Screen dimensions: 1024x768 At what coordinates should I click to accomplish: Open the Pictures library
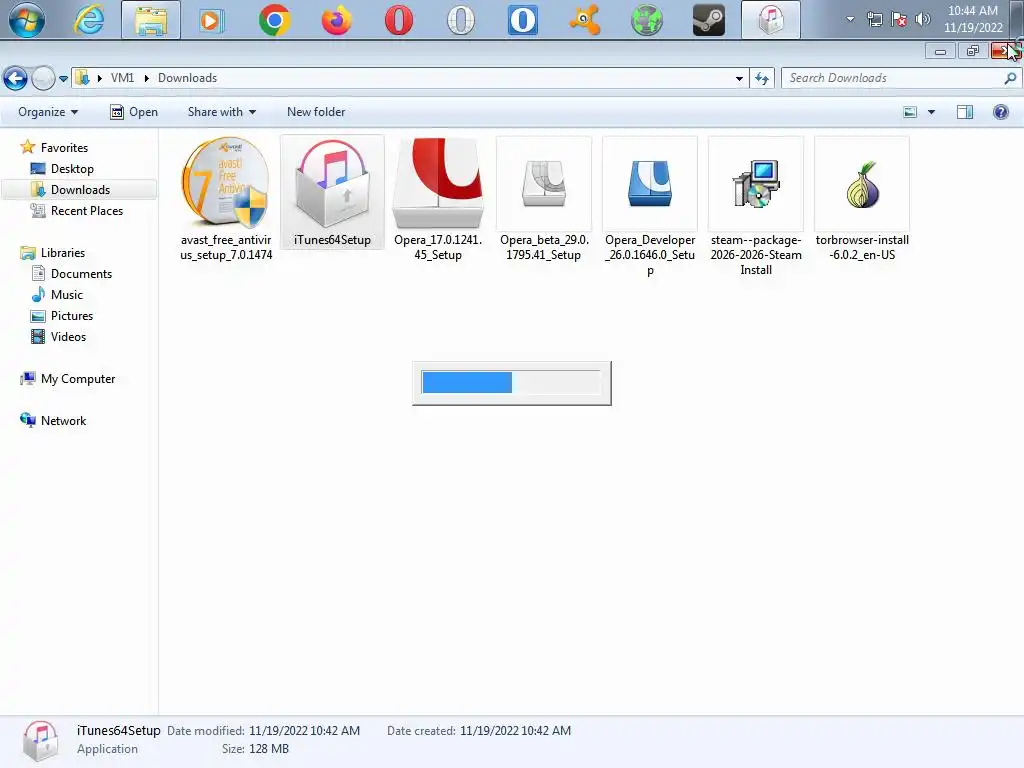click(x=72, y=315)
